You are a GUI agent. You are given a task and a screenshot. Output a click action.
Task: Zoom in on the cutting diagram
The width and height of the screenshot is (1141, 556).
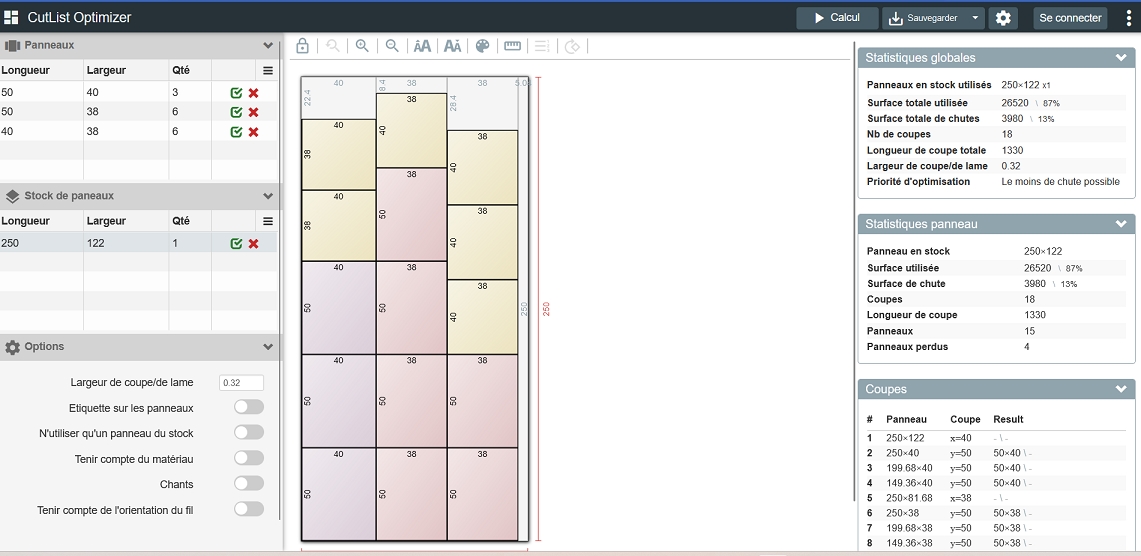tap(362, 46)
